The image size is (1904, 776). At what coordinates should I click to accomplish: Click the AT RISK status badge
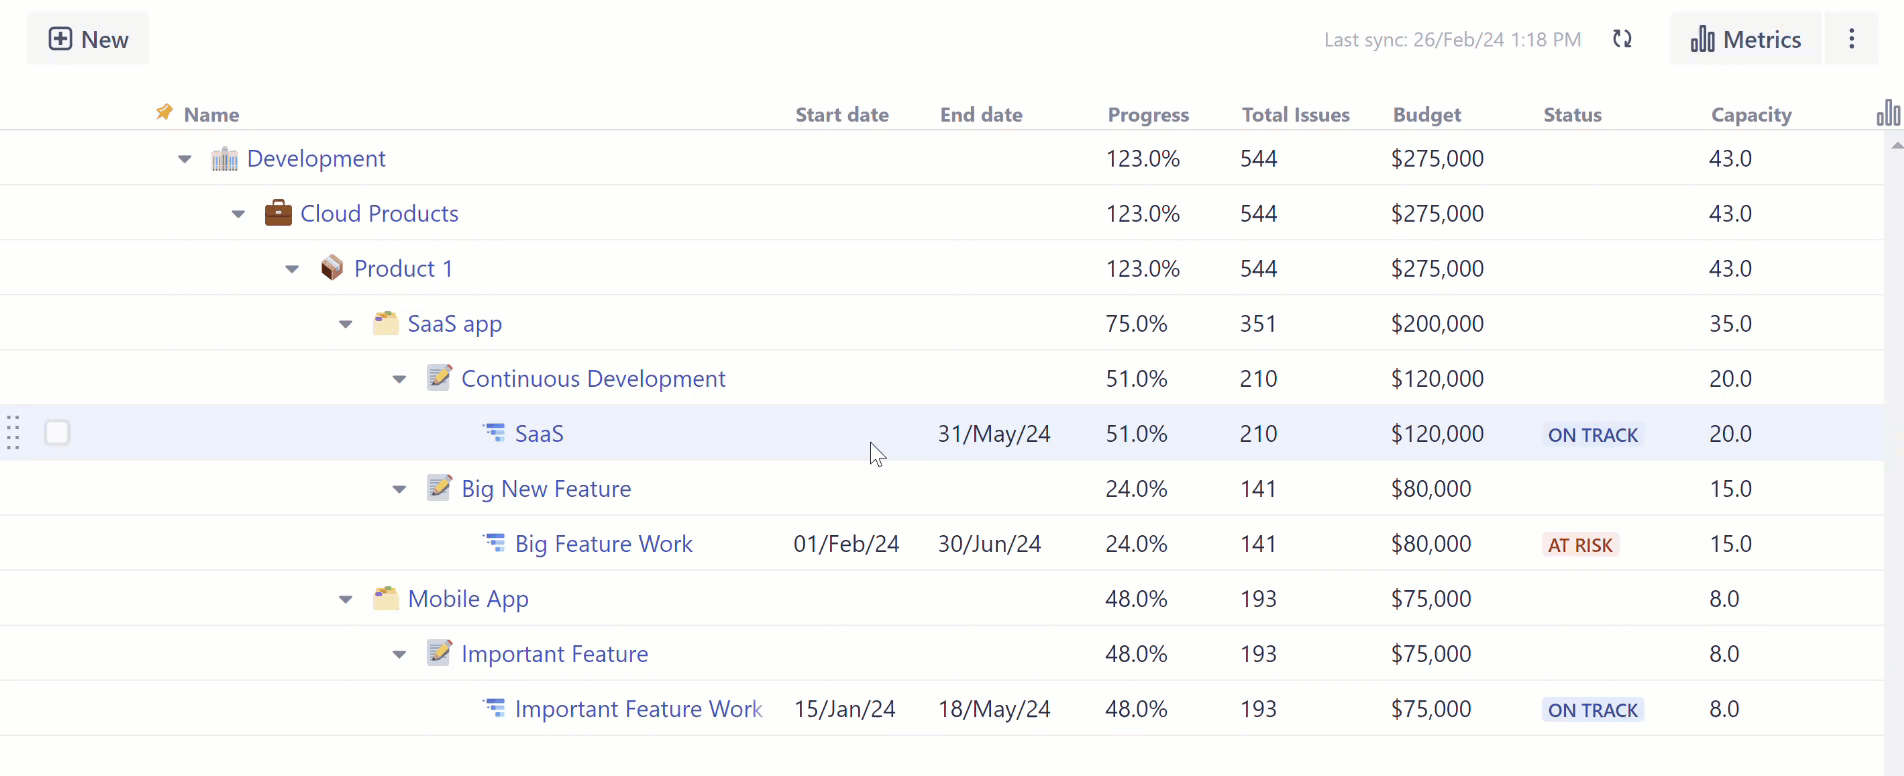(1580, 545)
